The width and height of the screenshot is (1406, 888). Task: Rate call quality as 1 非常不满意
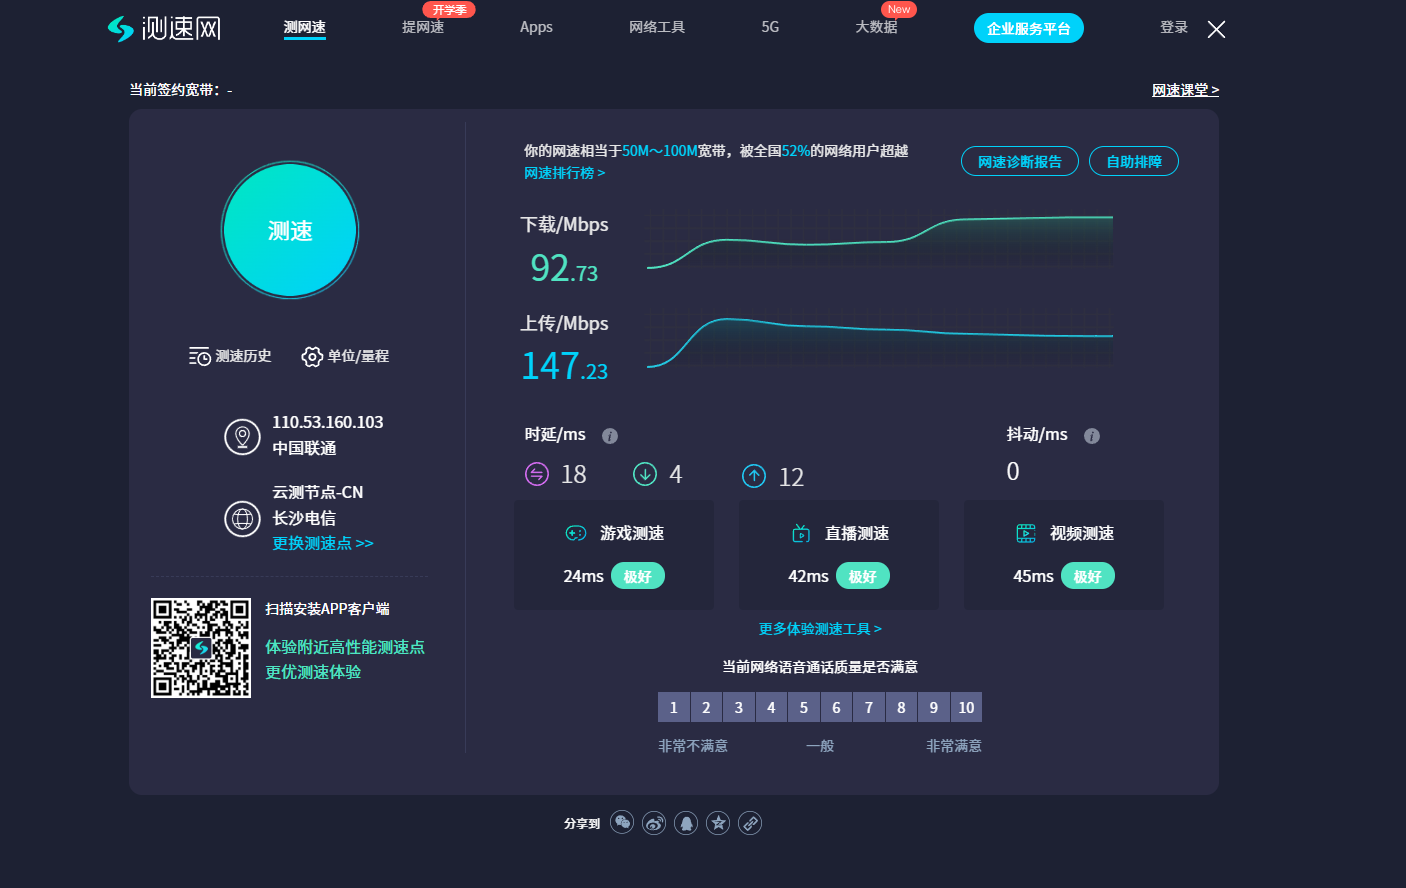pos(674,707)
